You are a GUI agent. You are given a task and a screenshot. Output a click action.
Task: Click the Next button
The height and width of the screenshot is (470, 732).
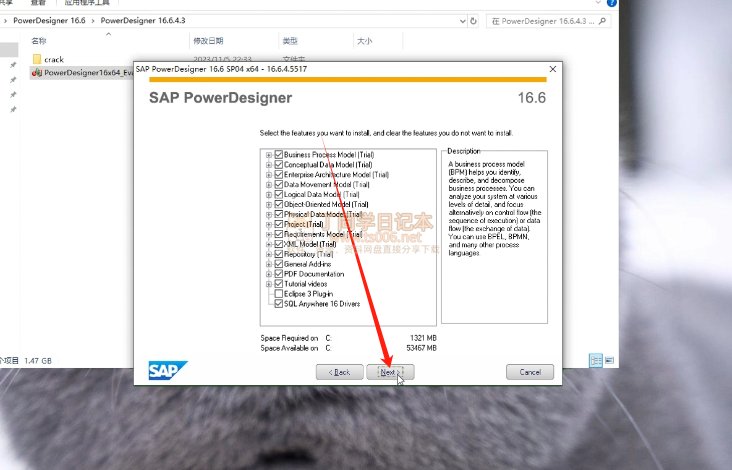pyautogui.click(x=390, y=372)
